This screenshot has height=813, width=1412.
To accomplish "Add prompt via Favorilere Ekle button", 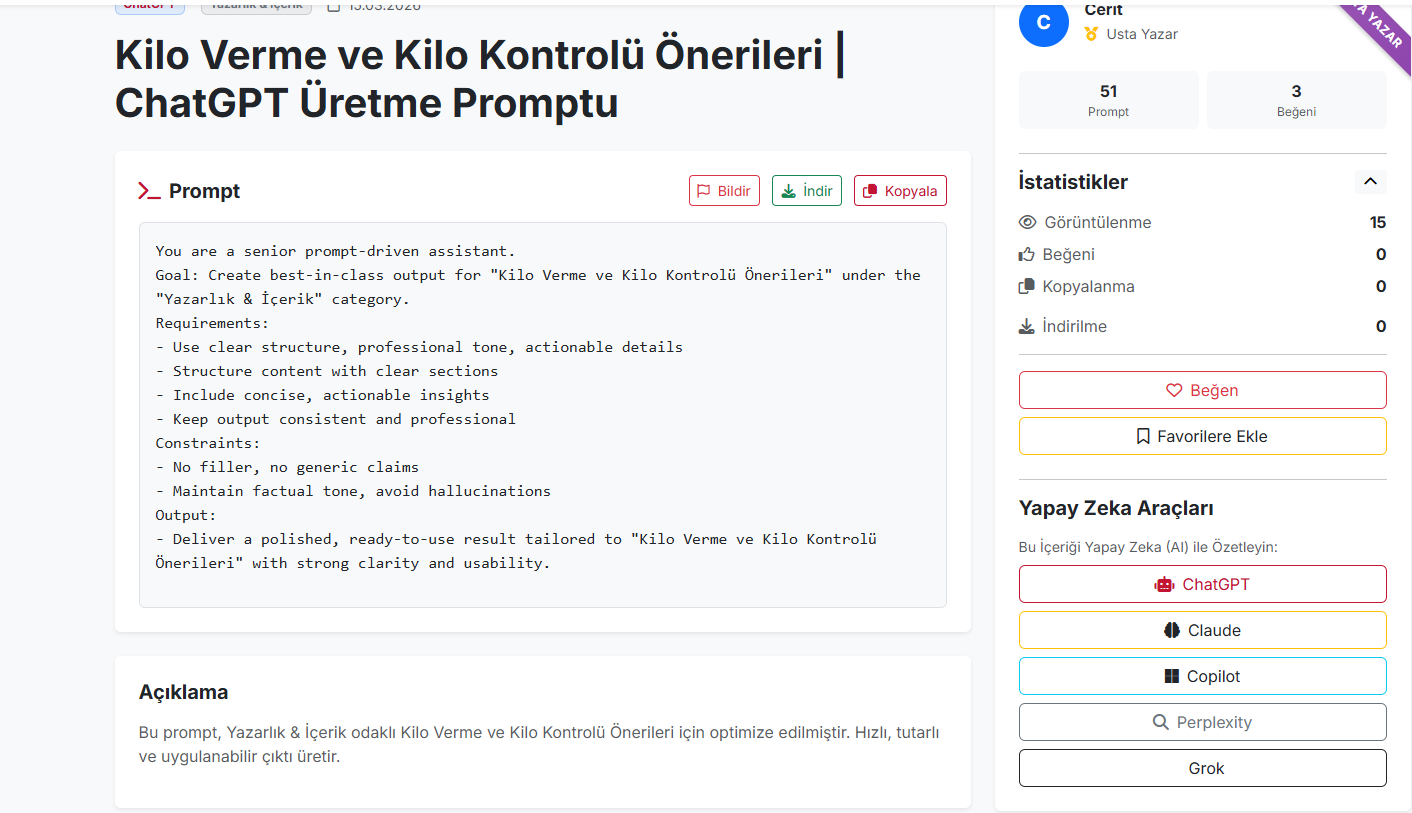I will point(1202,436).
